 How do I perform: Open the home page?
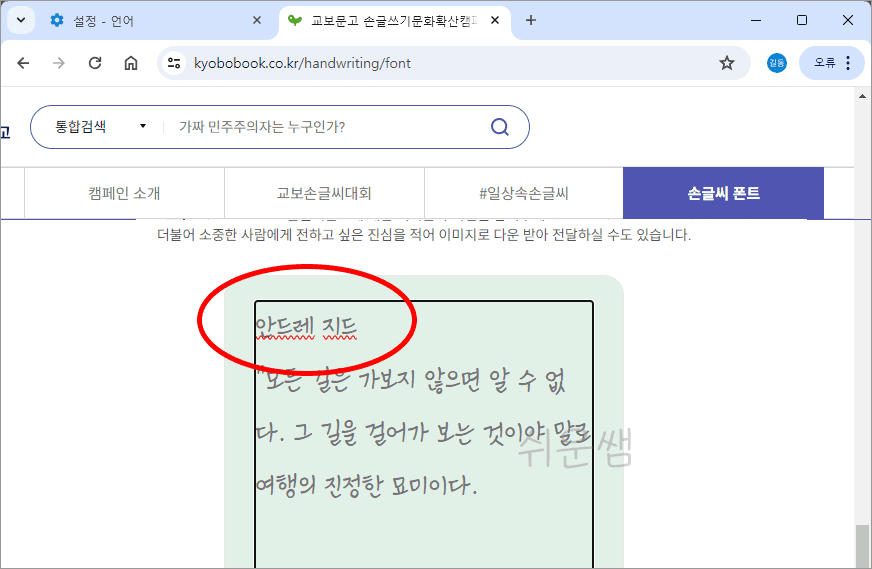(131, 63)
